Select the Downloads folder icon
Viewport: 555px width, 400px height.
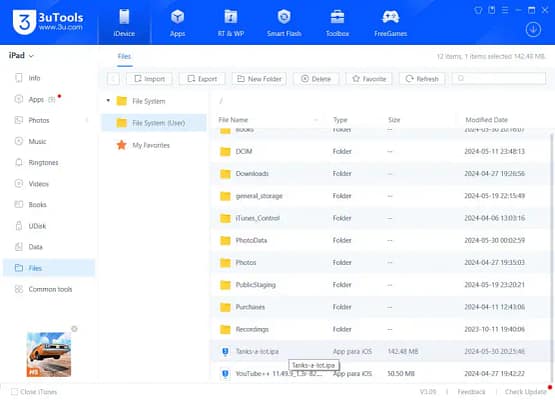pyautogui.click(x=225, y=174)
